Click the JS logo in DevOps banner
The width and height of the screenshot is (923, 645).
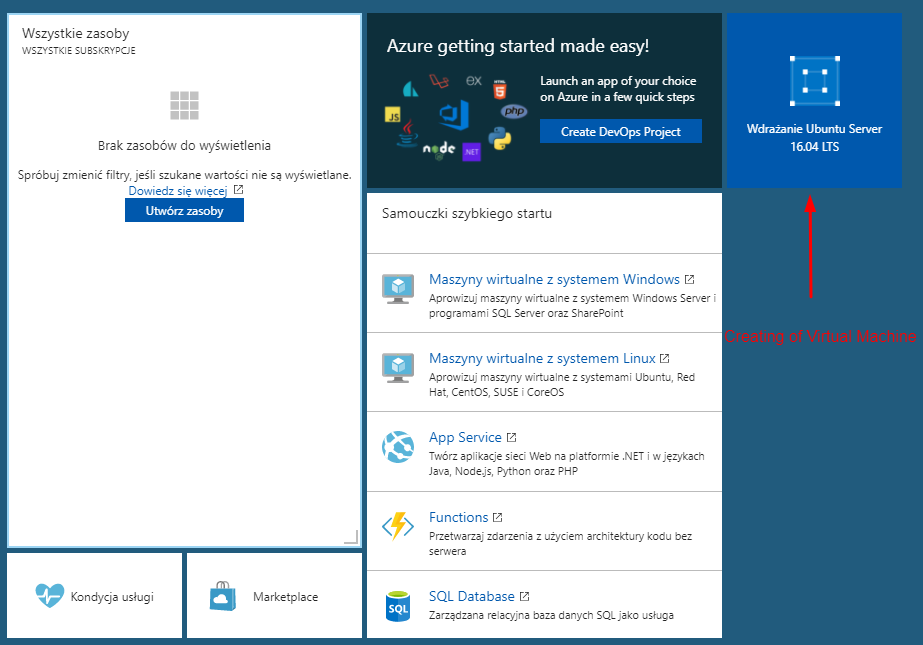(x=393, y=115)
